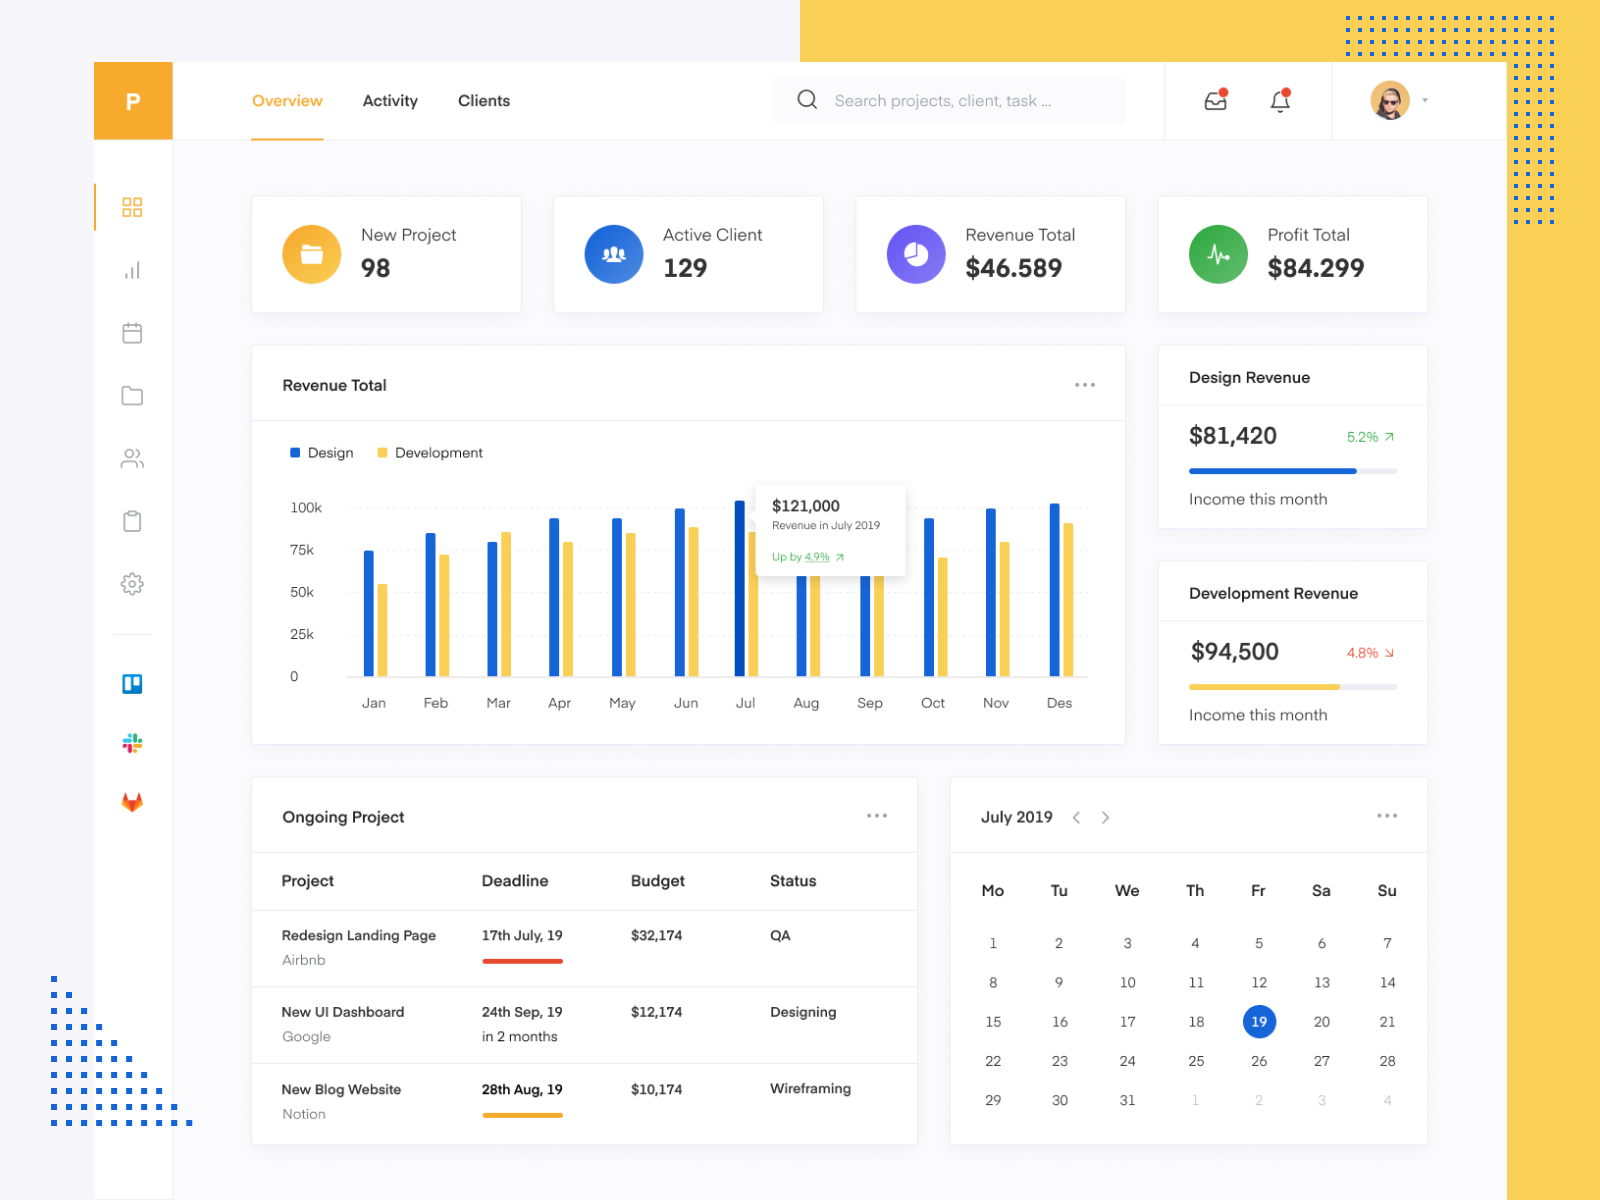Image resolution: width=1600 pixels, height=1200 pixels.
Task: Click the $81,420 Design Revenue value
Action: point(1233,436)
